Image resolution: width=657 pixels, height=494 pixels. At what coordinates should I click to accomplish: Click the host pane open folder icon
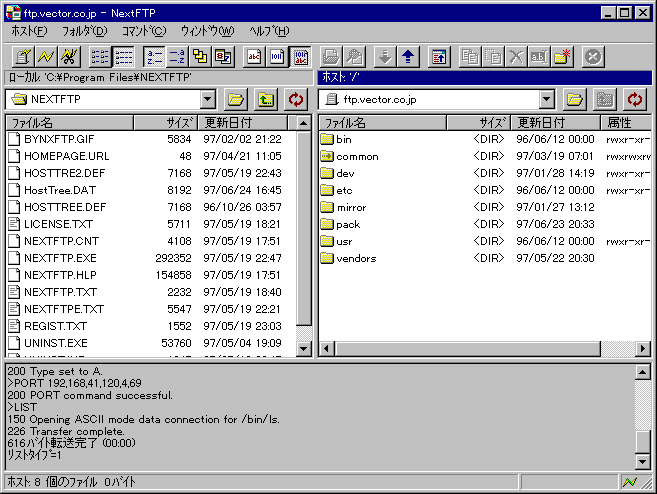[x=574, y=99]
